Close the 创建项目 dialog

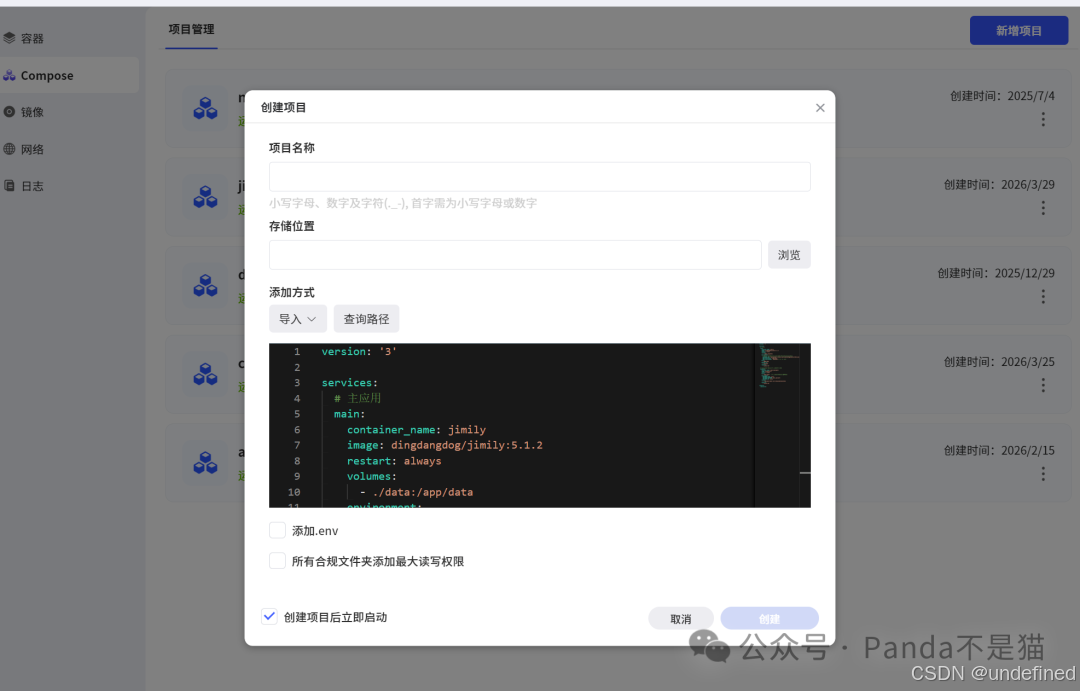click(820, 107)
